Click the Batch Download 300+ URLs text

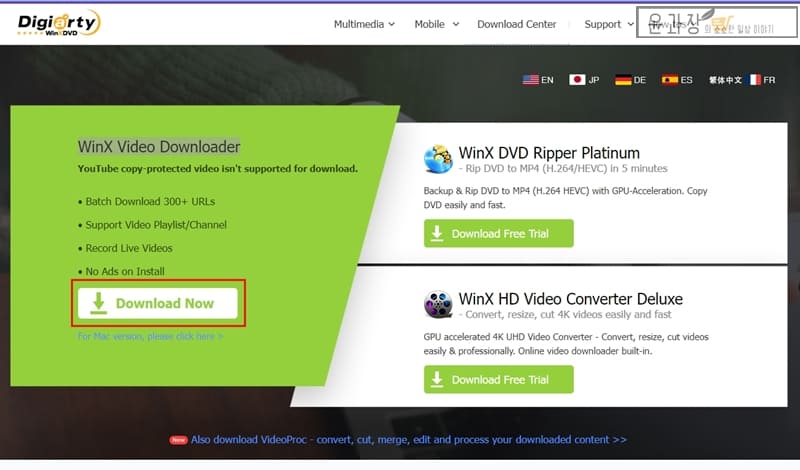coord(150,202)
